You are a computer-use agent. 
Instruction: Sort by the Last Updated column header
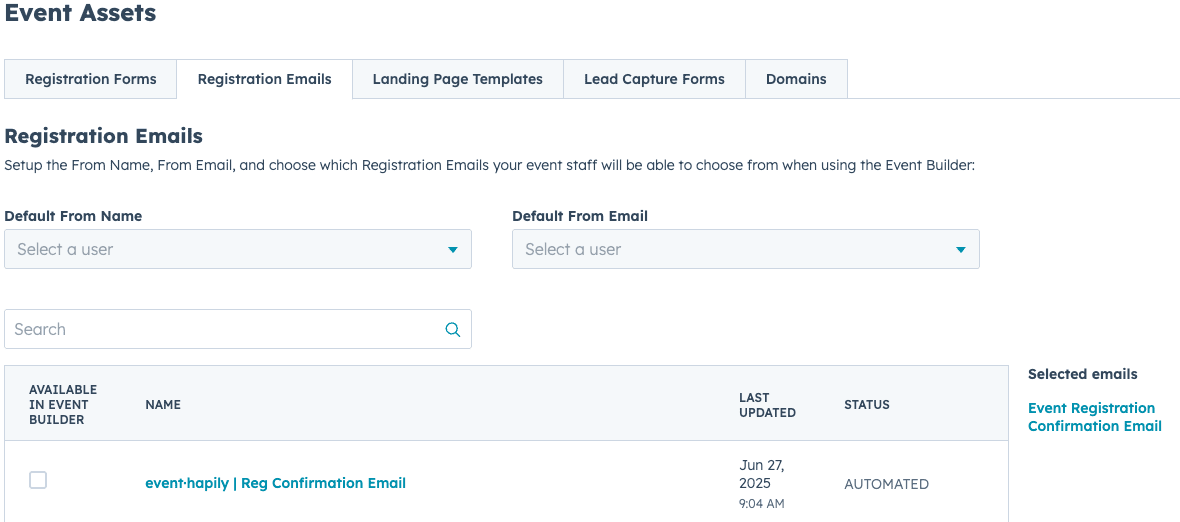pyautogui.click(x=767, y=405)
